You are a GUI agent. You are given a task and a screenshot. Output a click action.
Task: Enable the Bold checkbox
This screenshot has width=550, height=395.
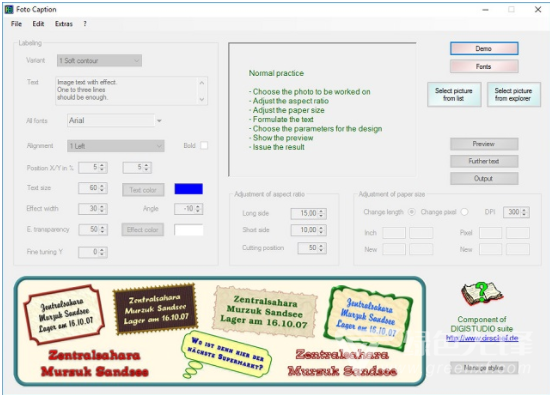pos(204,146)
